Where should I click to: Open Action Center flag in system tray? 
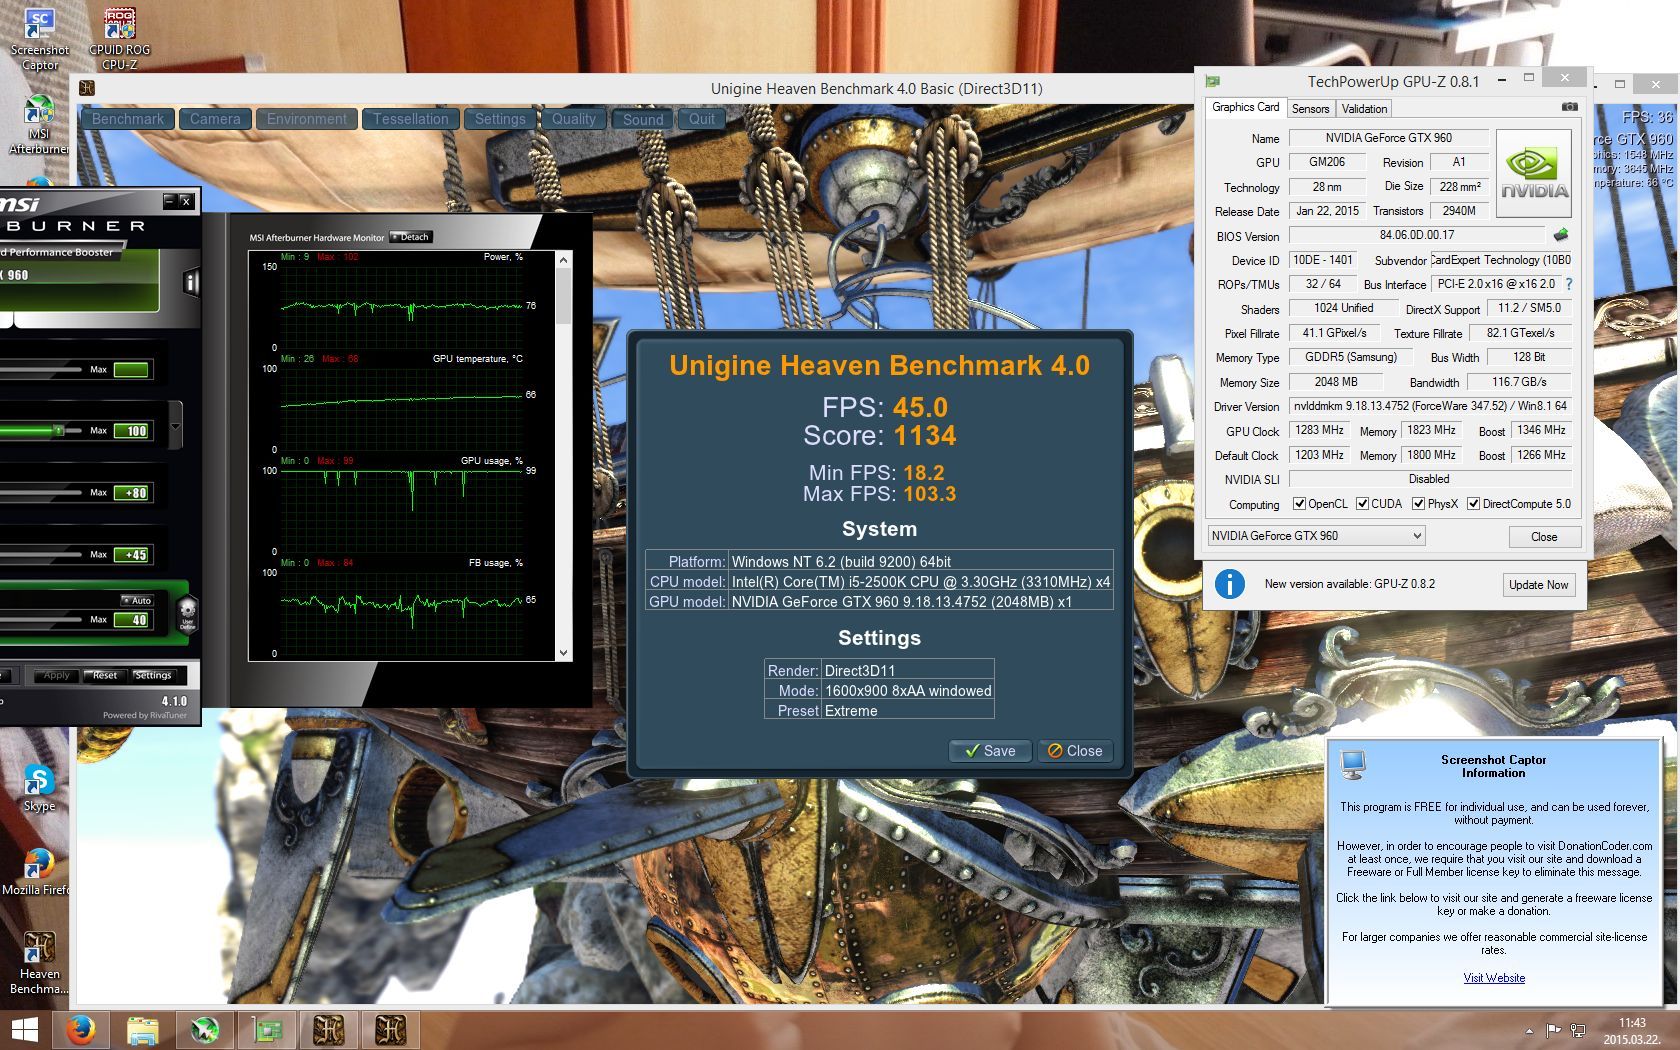click(1554, 1030)
